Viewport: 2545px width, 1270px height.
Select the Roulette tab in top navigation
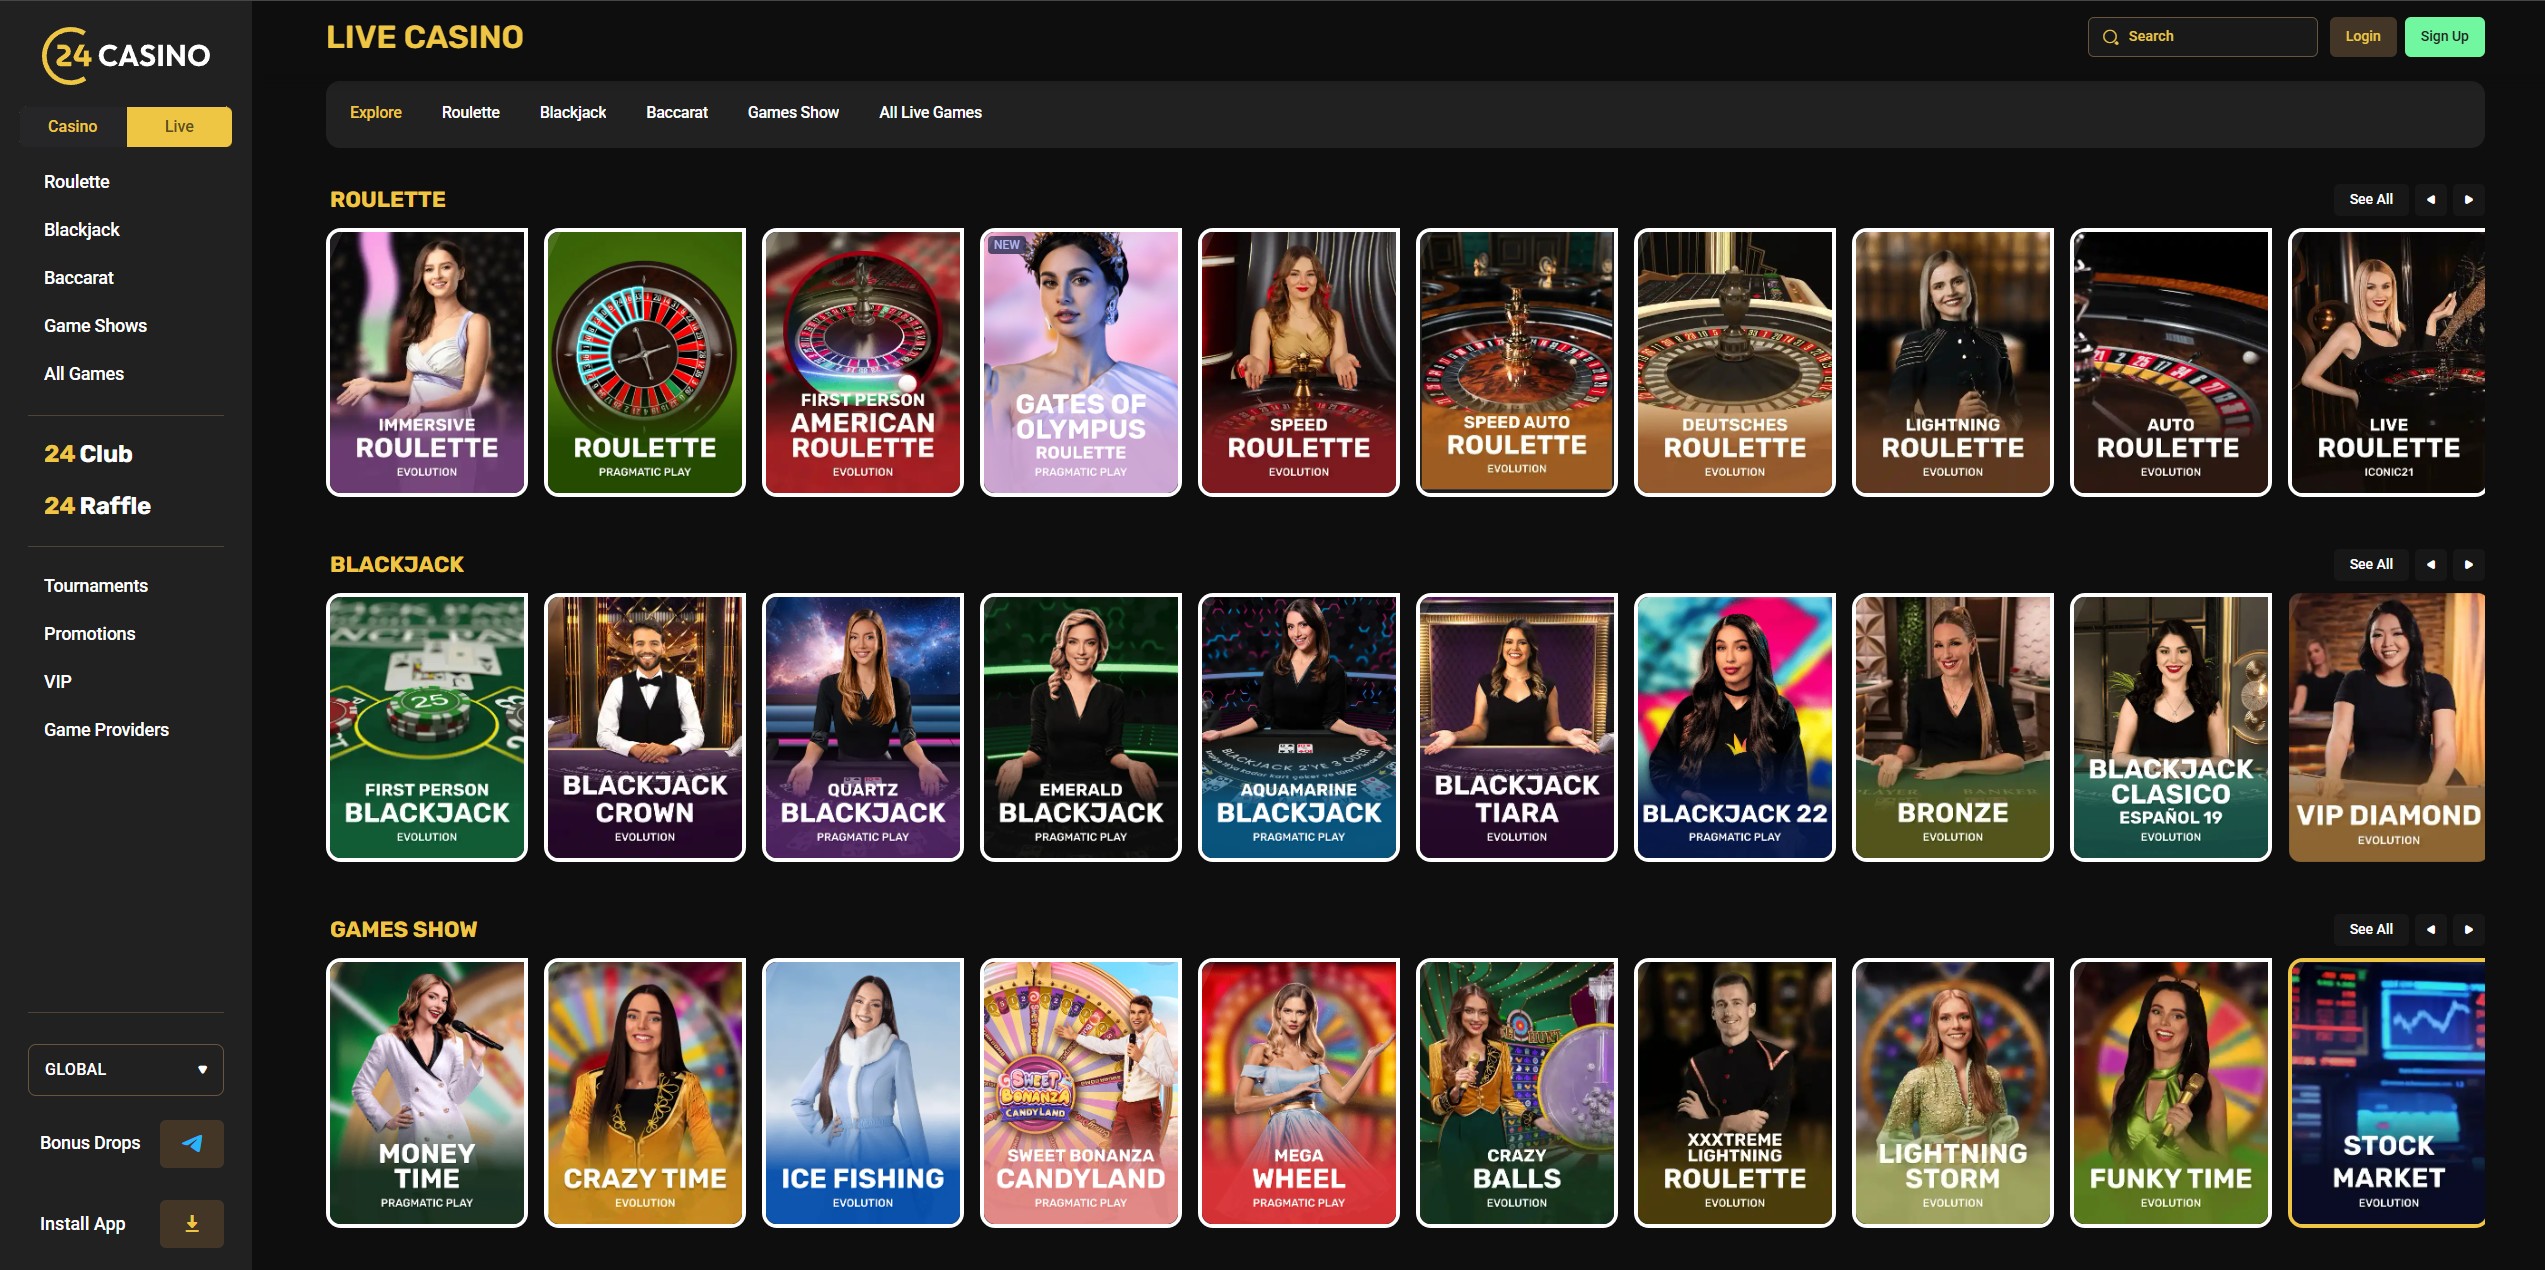[x=471, y=113]
